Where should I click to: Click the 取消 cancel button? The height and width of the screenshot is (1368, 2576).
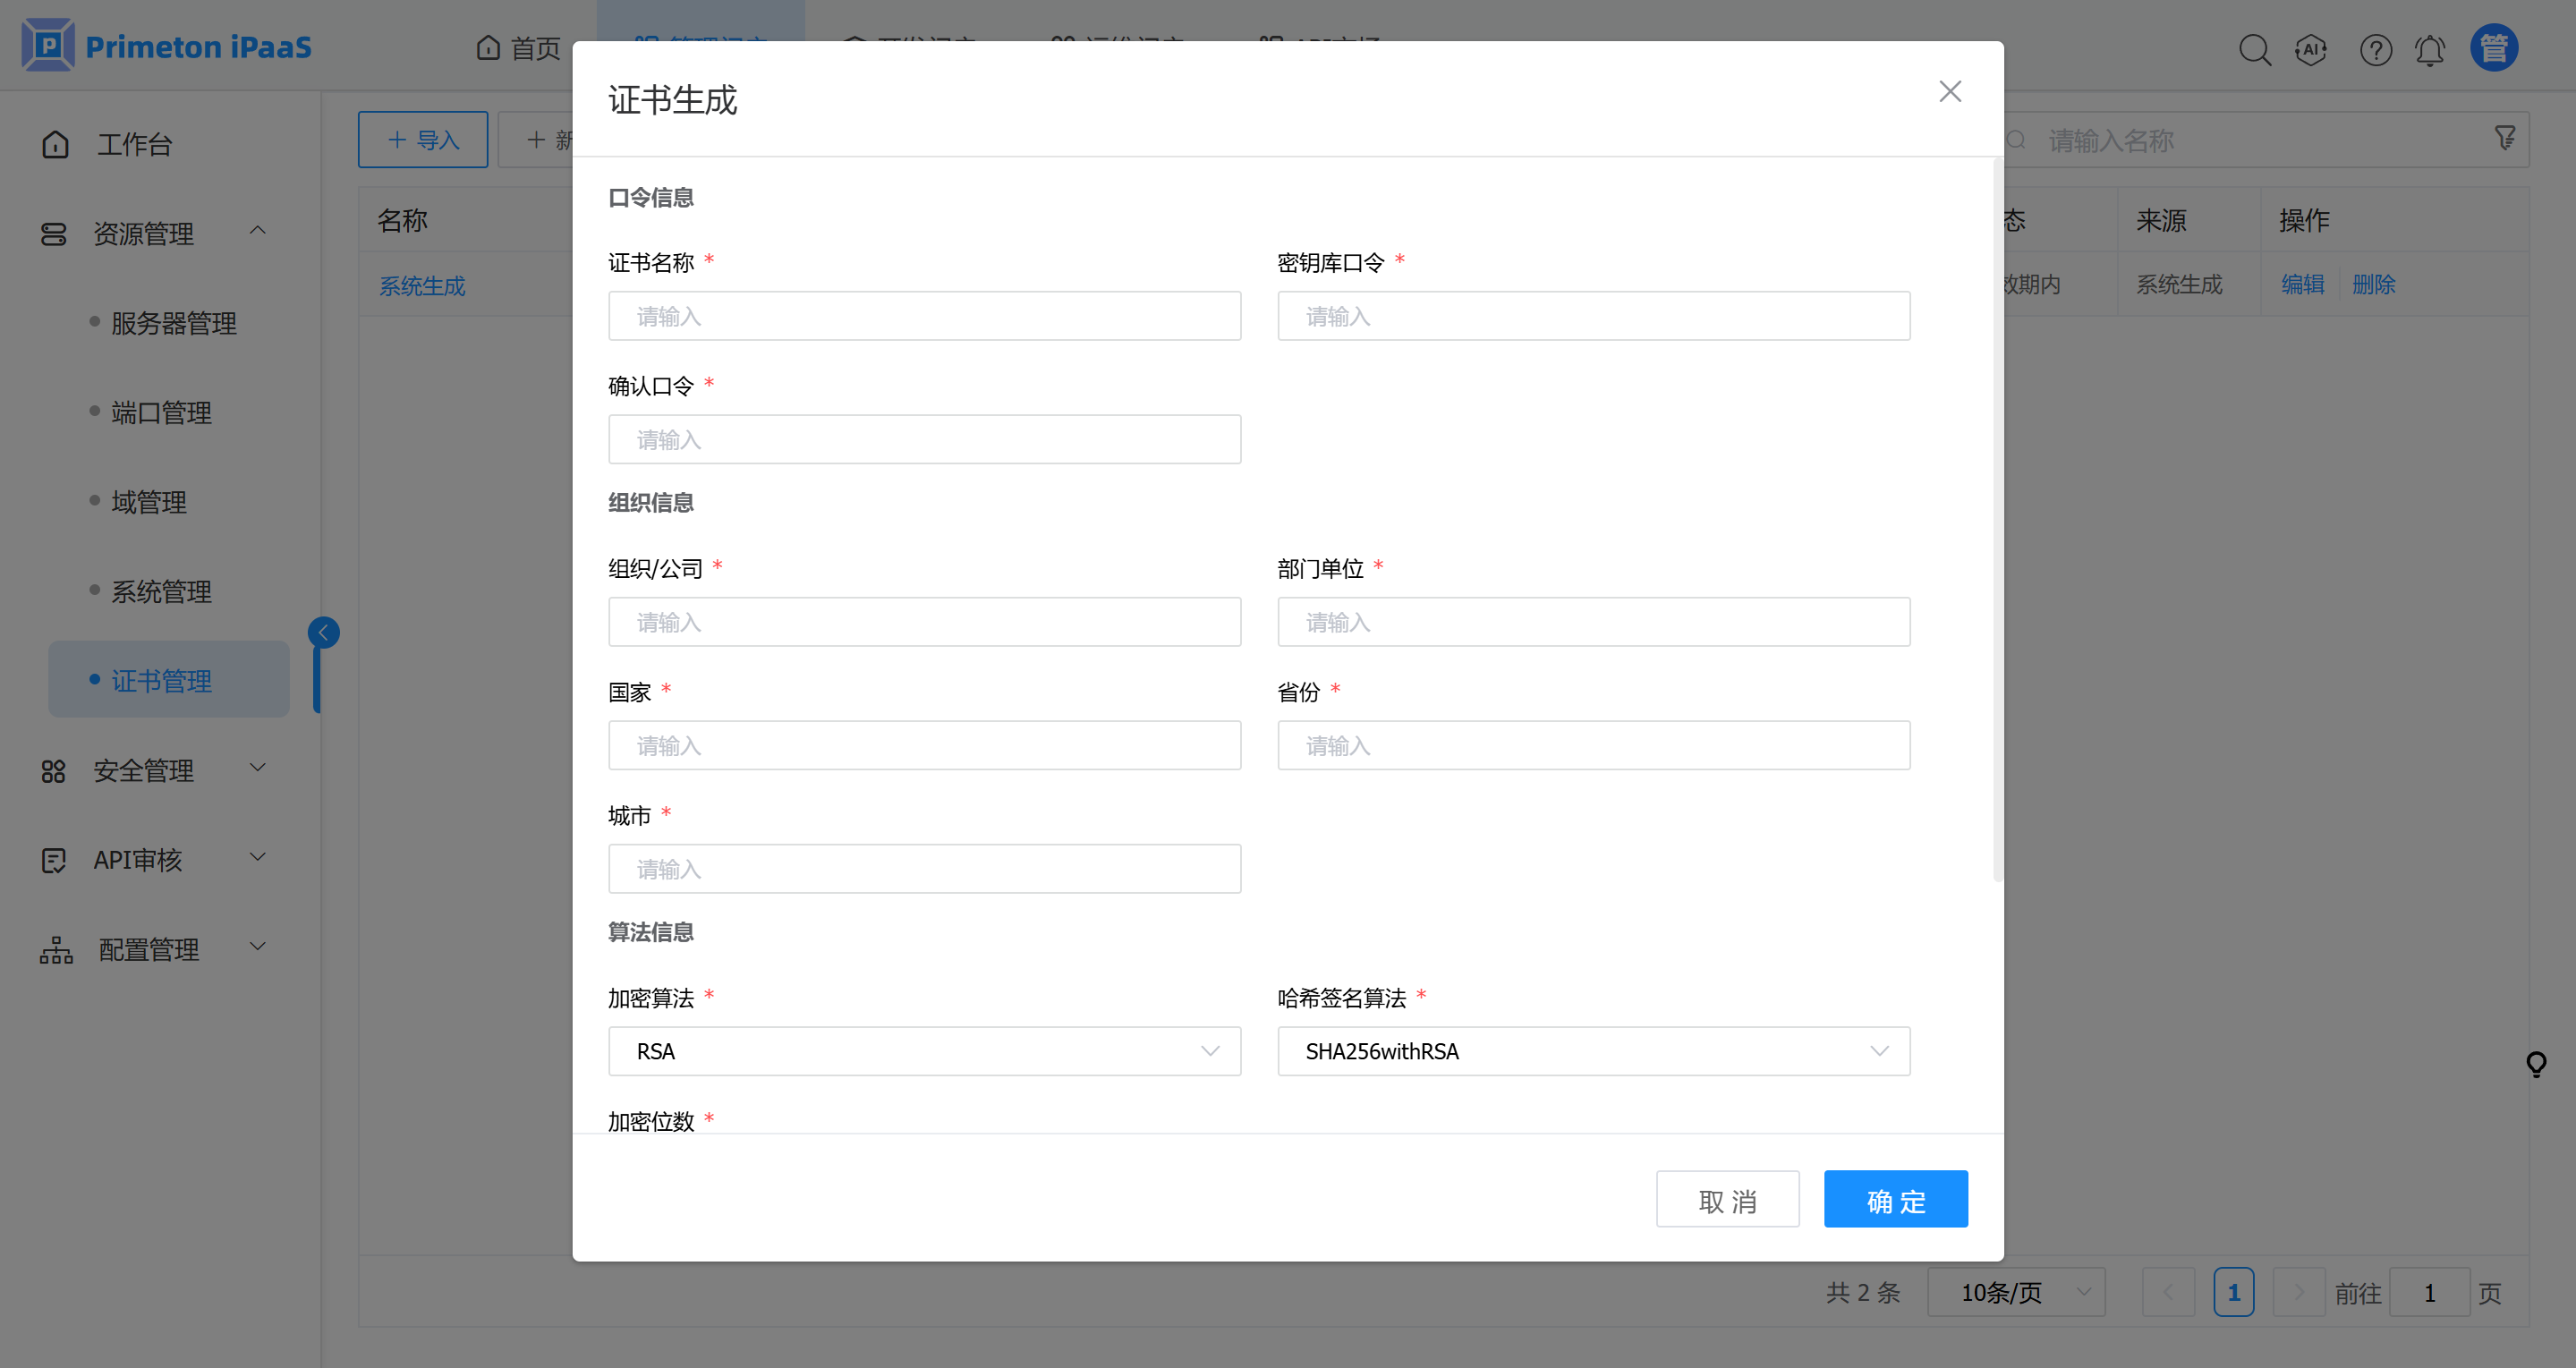[x=1727, y=1199]
